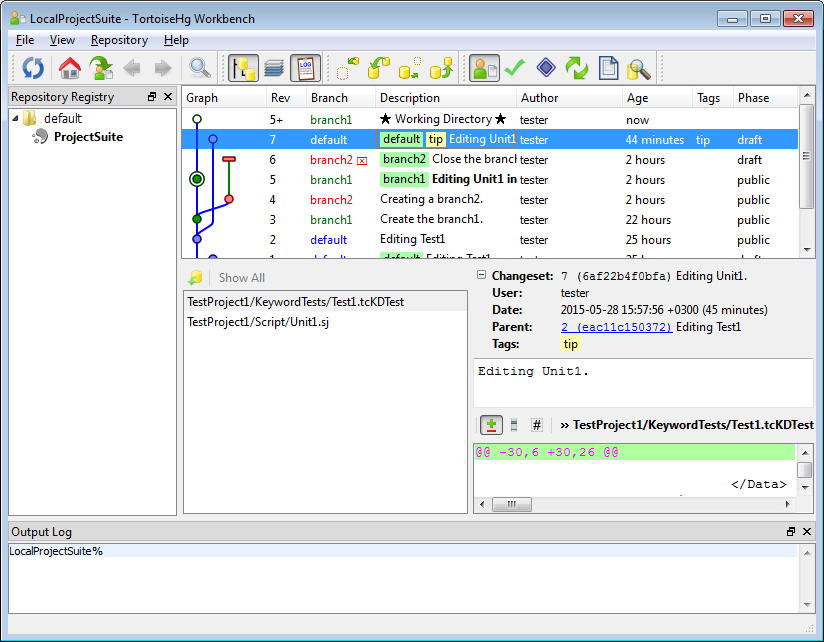Switch to the Revision Details view icon
This screenshot has width=824, height=642.
[484, 68]
